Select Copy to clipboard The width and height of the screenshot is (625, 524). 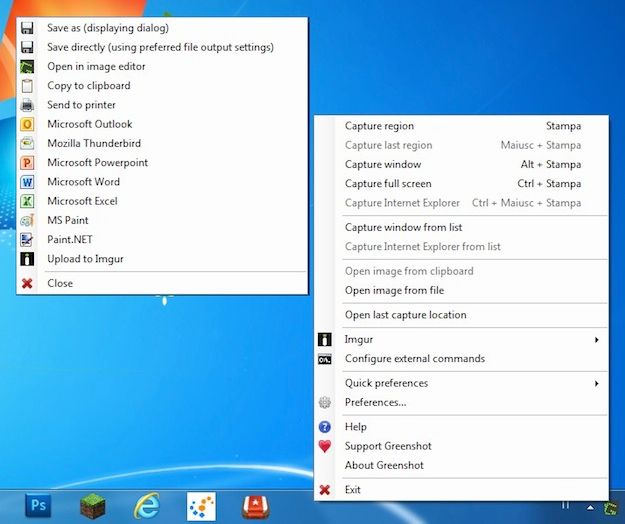88,86
